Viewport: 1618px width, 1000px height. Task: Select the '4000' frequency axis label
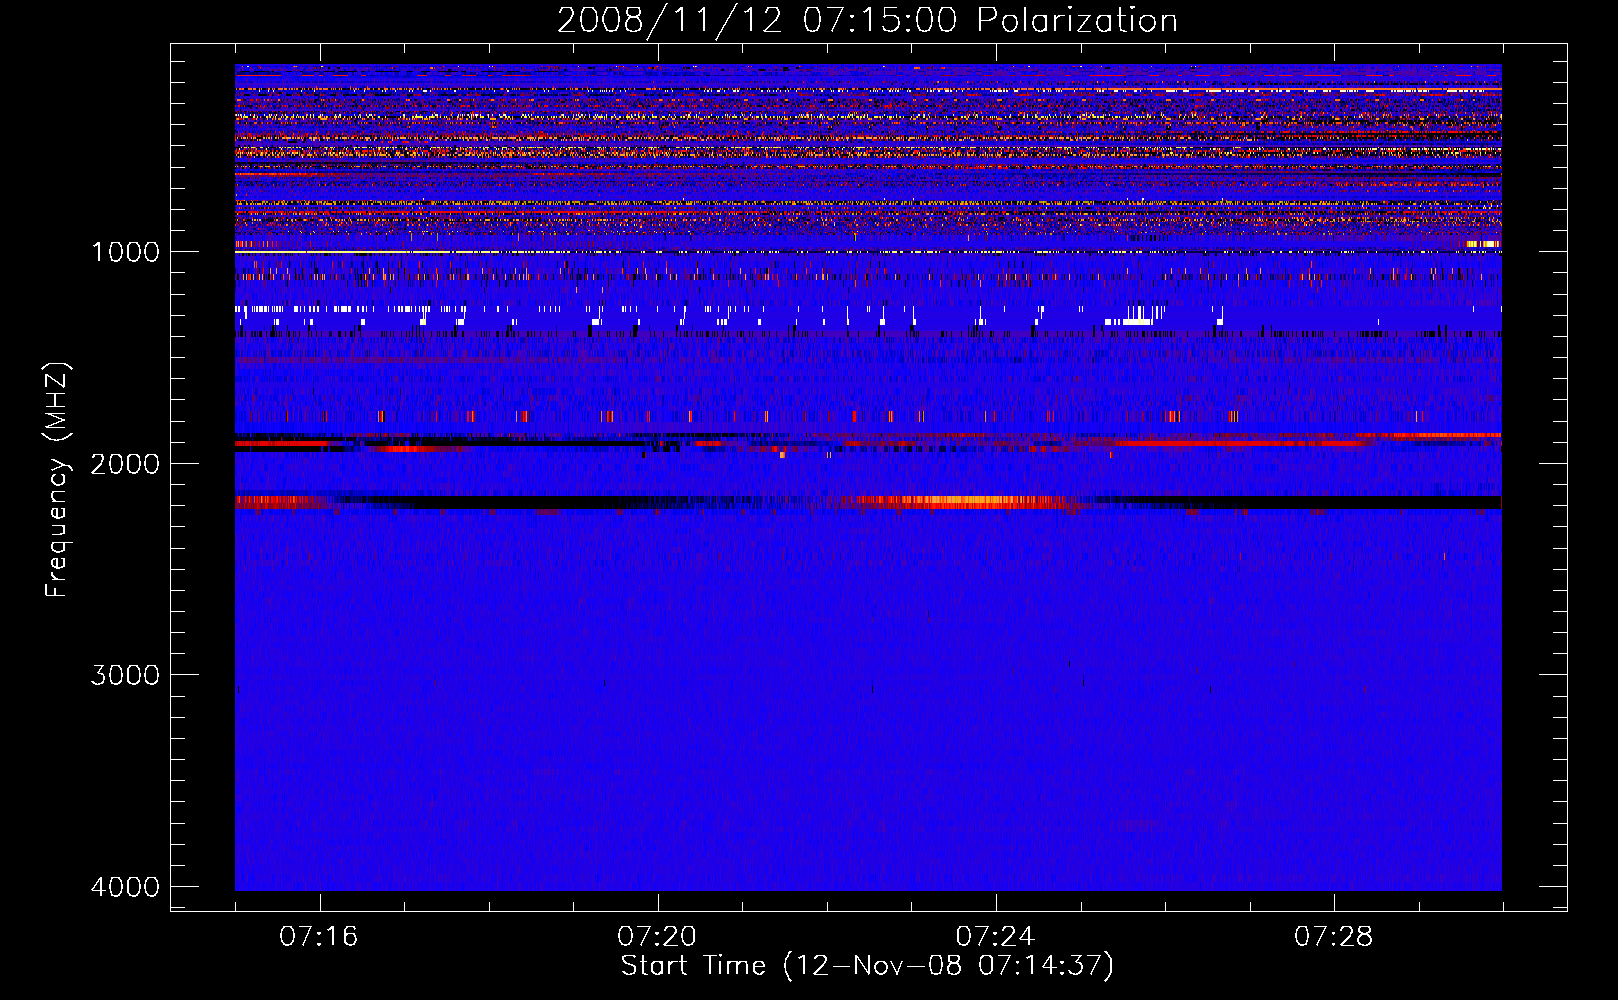[x=126, y=887]
